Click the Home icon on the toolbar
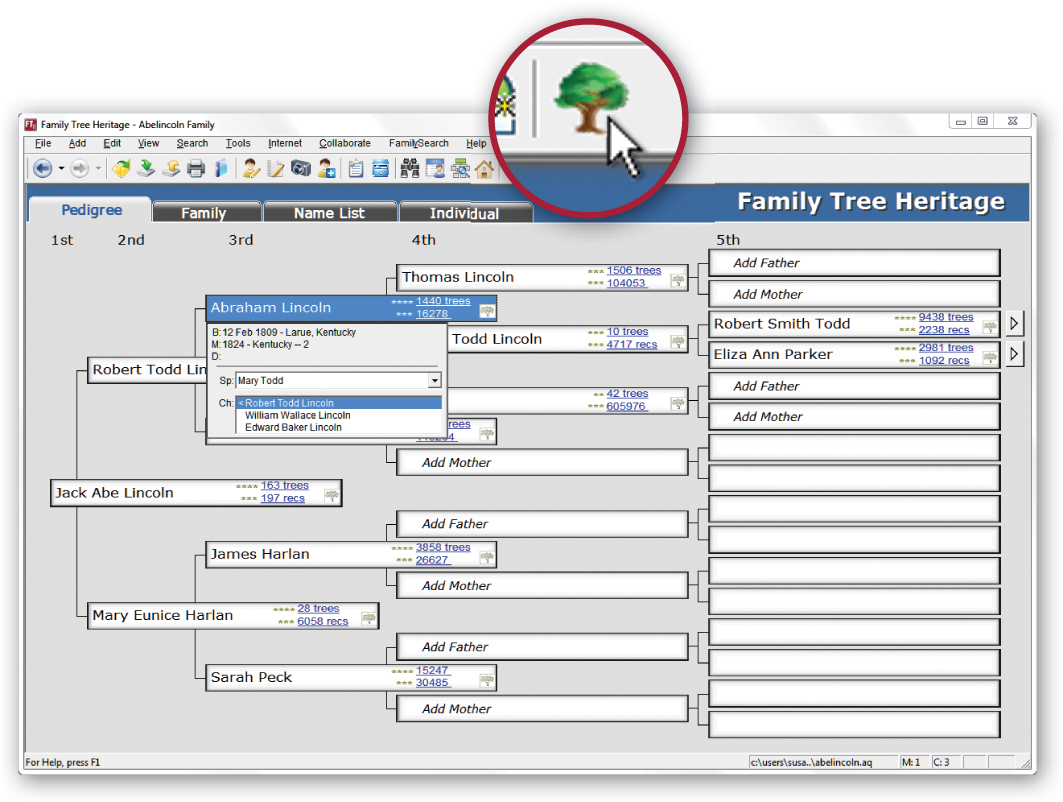The height and width of the screenshot is (802, 1063). point(486,168)
